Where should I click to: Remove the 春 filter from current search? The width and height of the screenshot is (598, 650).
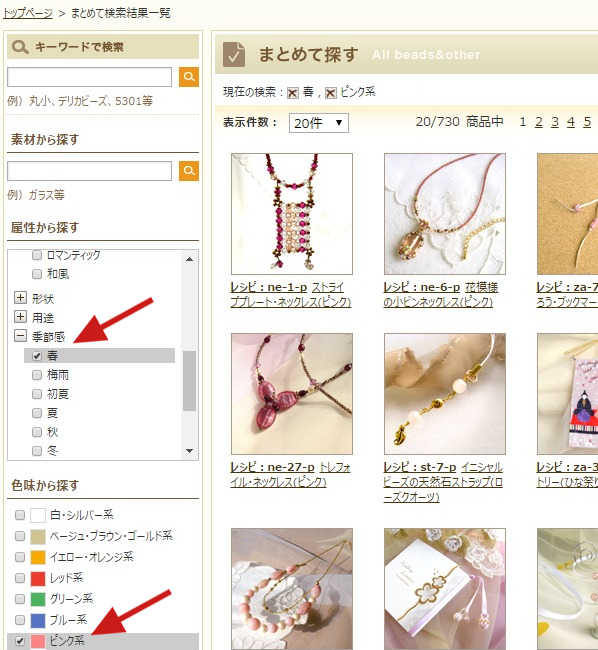tap(293, 93)
